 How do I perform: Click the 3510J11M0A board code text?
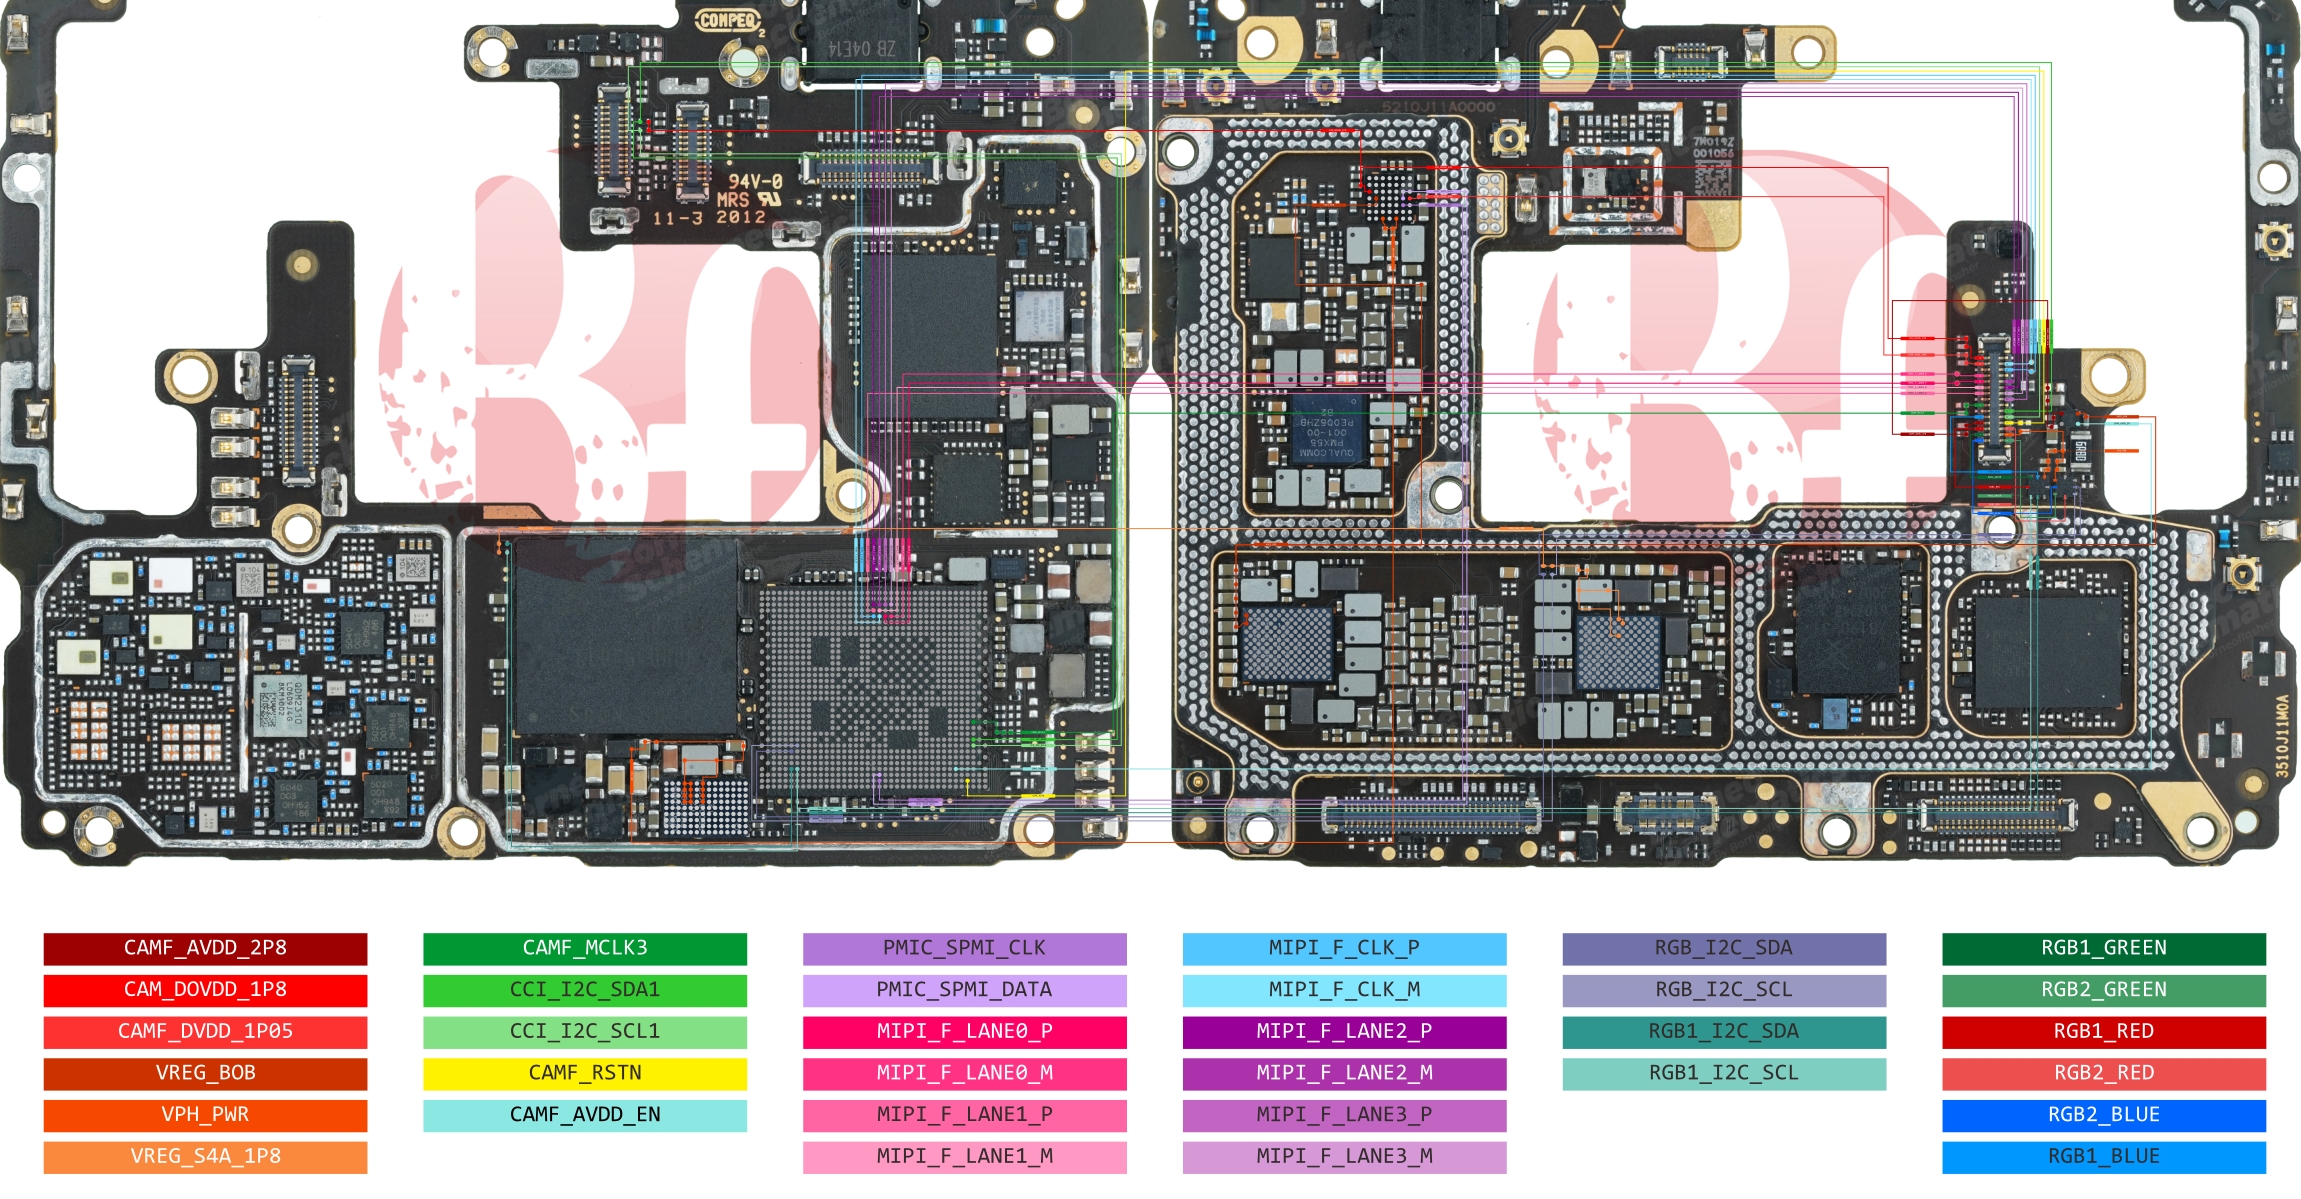[x=2282, y=735]
